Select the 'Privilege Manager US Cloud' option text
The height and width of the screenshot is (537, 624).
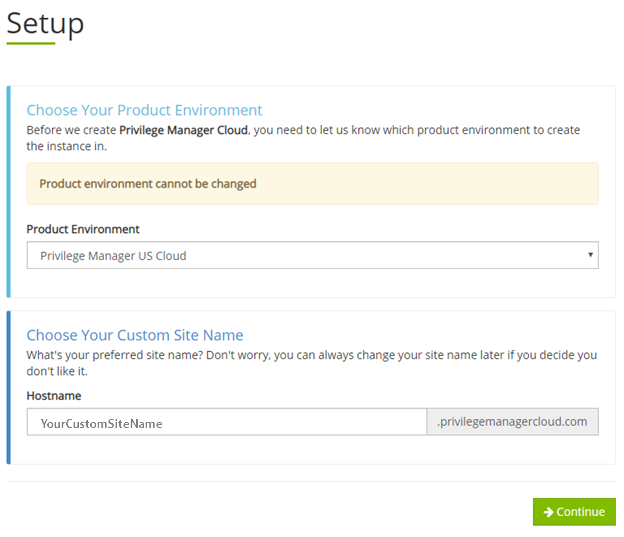[x=113, y=256]
